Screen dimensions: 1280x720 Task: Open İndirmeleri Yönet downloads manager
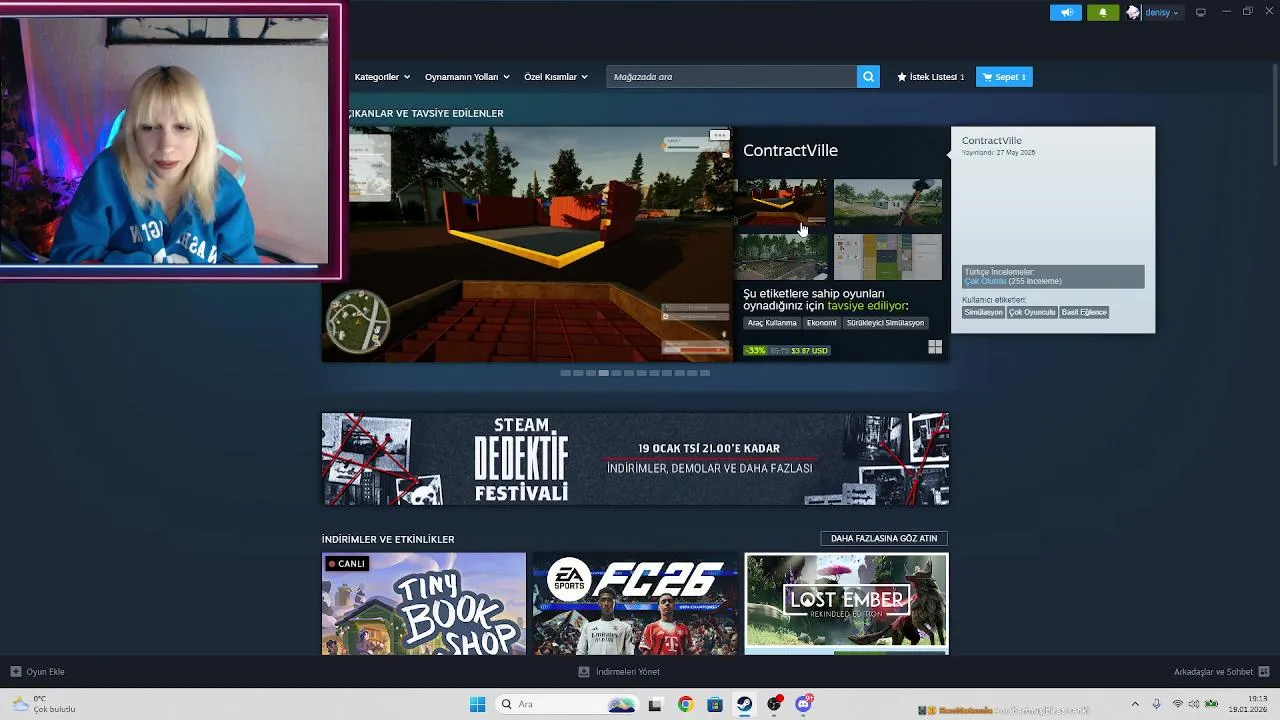[x=619, y=672]
